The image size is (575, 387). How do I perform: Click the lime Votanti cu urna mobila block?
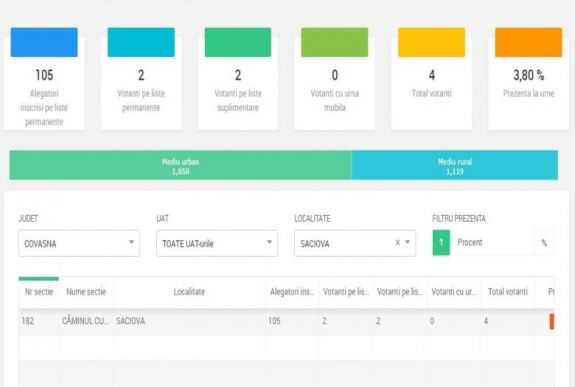pyautogui.click(x=335, y=42)
